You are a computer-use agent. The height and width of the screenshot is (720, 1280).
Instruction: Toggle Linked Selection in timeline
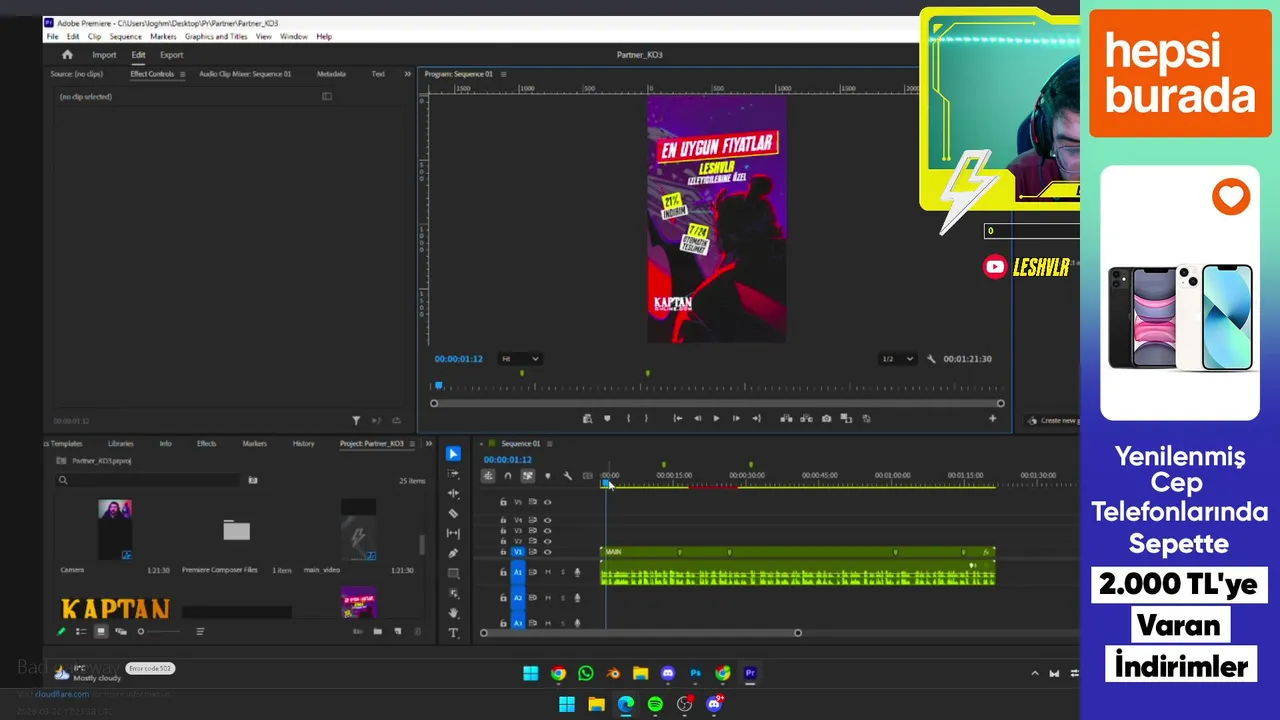(527, 476)
